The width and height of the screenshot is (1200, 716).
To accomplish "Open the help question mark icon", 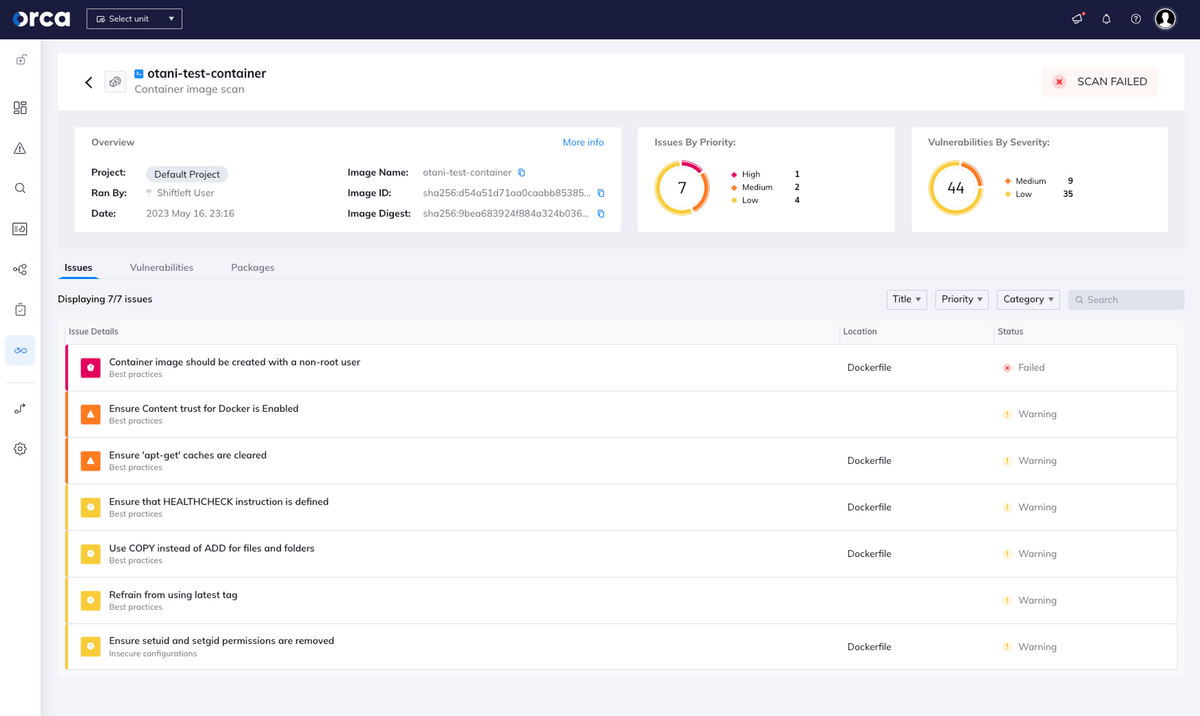I will [x=1136, y=19].
